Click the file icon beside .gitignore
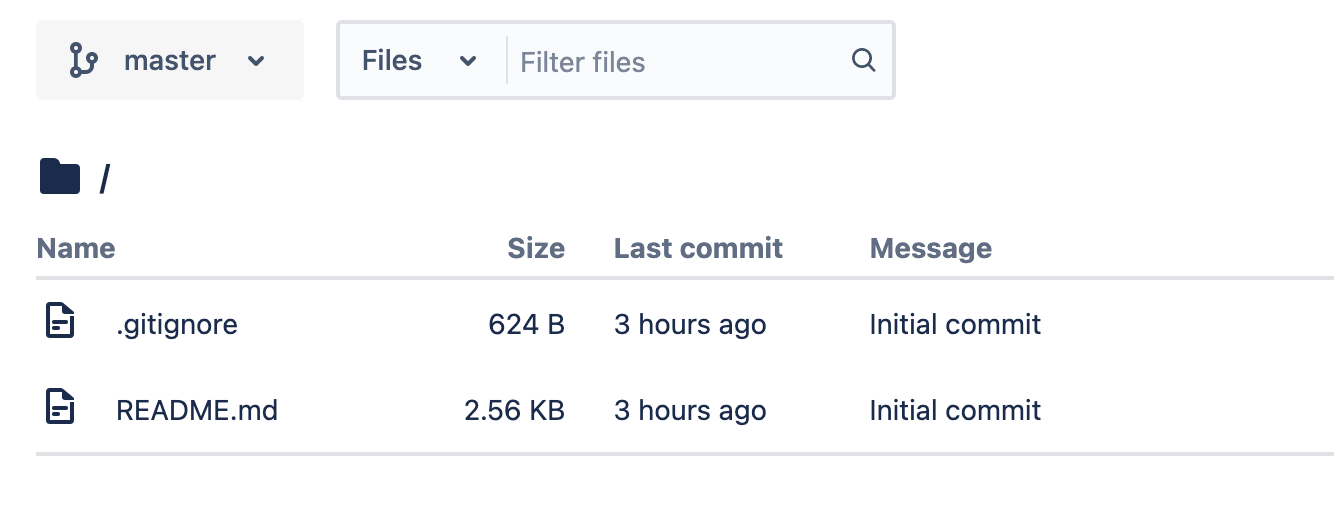Viewport: 1334px width, 514px height. pyautogui.click(x=61, y=321)
